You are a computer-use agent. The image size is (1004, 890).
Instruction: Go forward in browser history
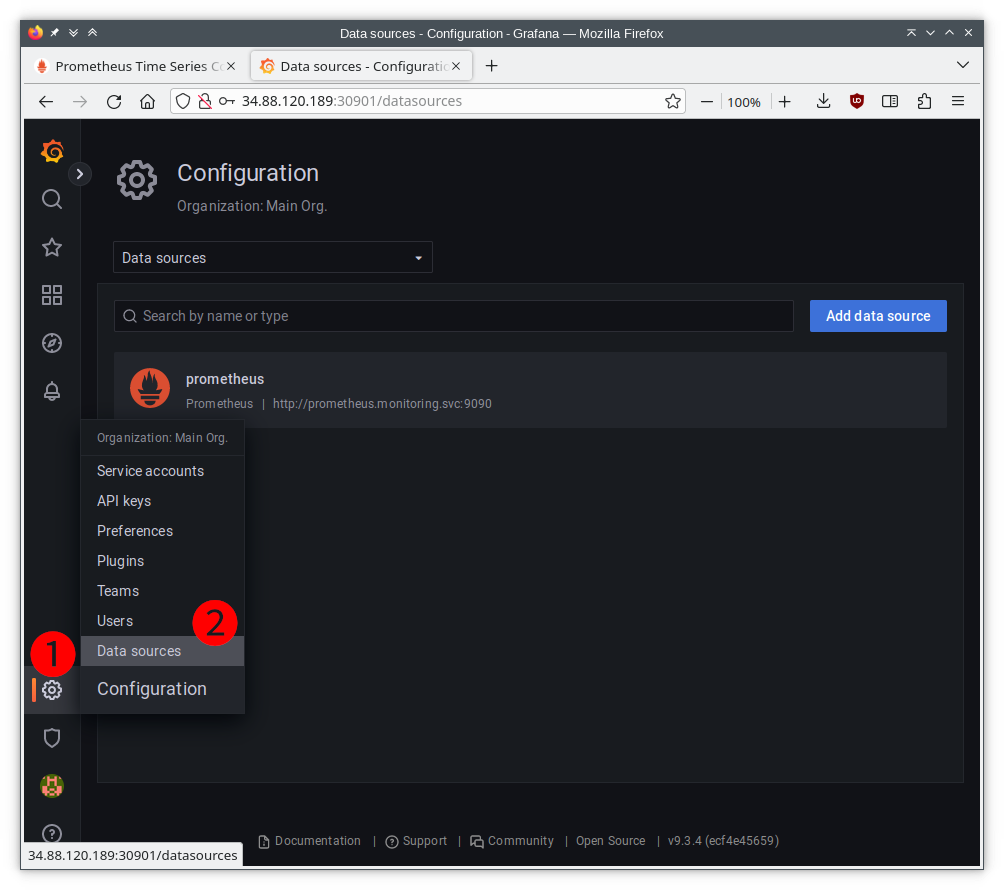(x=80, y=102)
